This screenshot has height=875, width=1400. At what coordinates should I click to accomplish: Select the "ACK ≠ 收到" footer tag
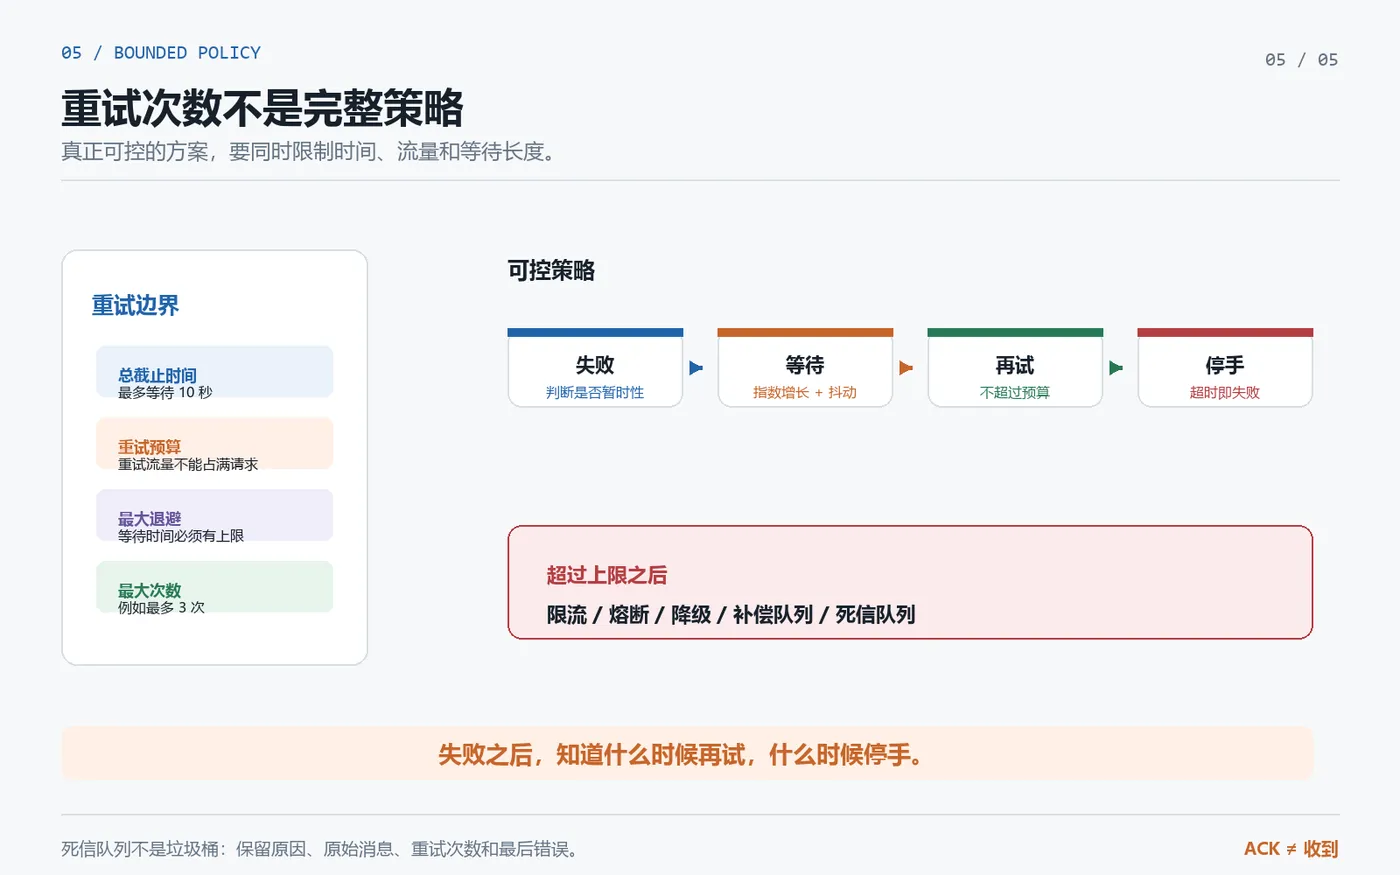[1291, 849]
